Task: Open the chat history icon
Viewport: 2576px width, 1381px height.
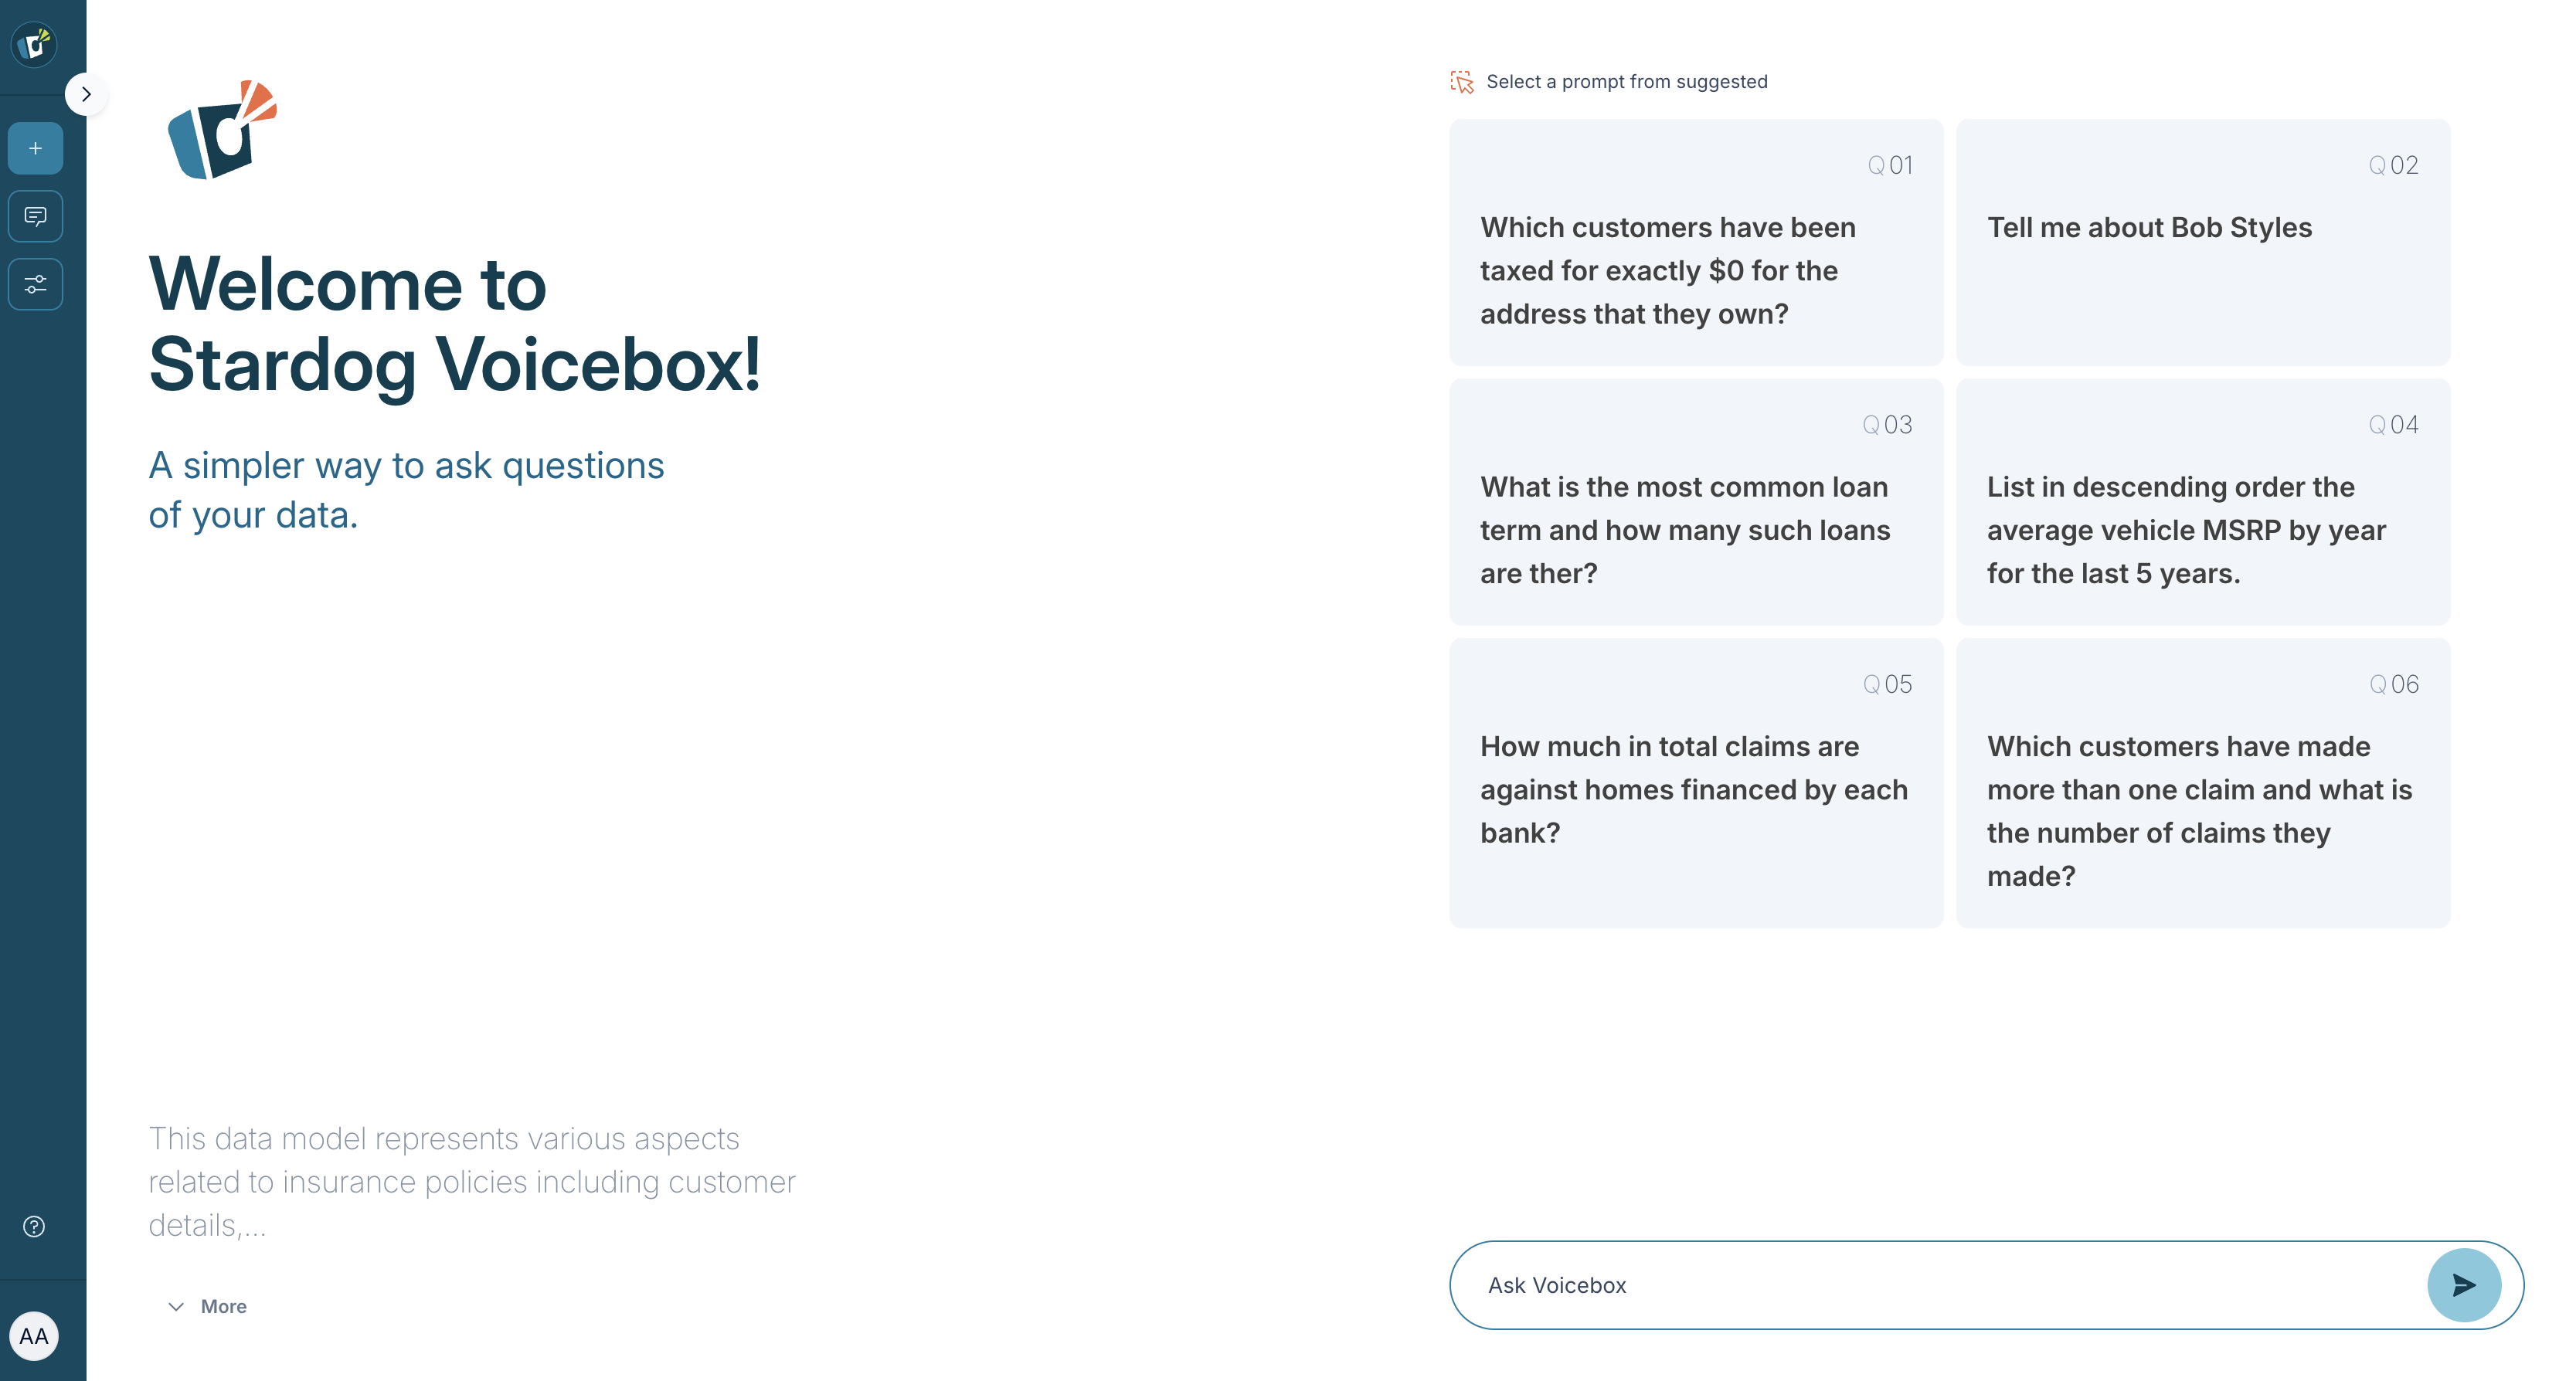Action: [35, 216]
